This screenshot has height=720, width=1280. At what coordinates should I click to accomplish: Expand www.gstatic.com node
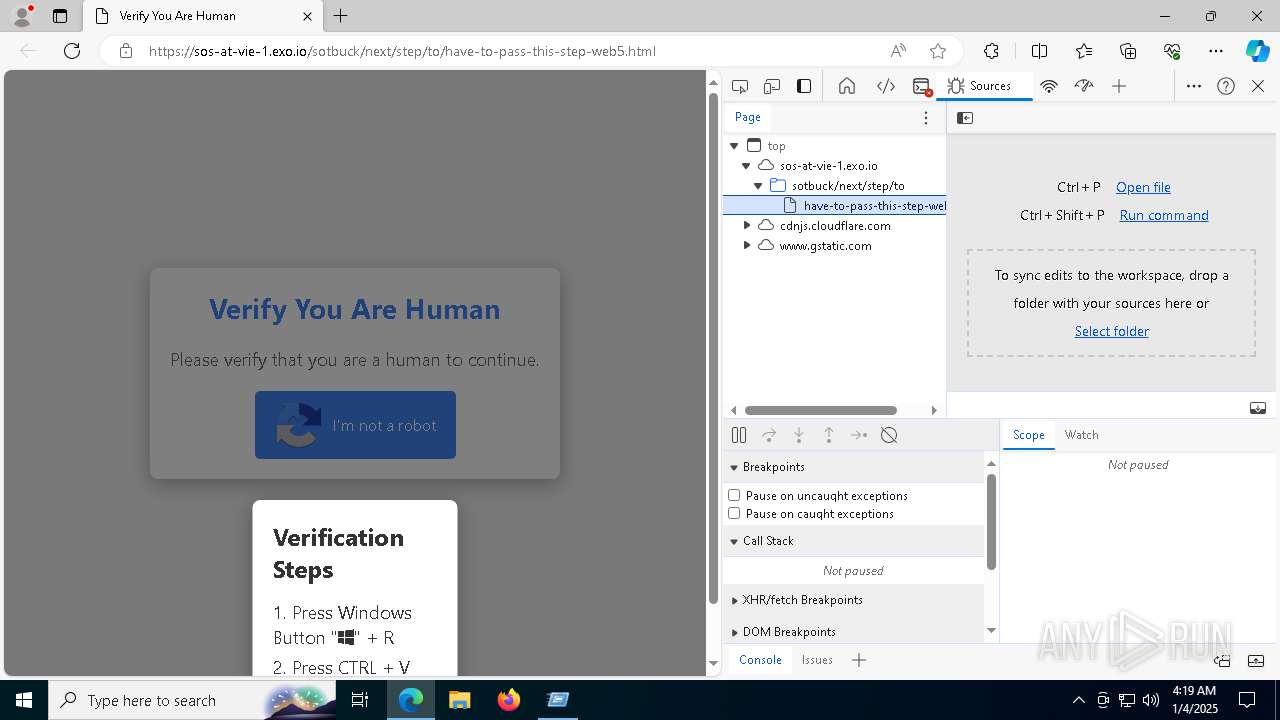747,246
